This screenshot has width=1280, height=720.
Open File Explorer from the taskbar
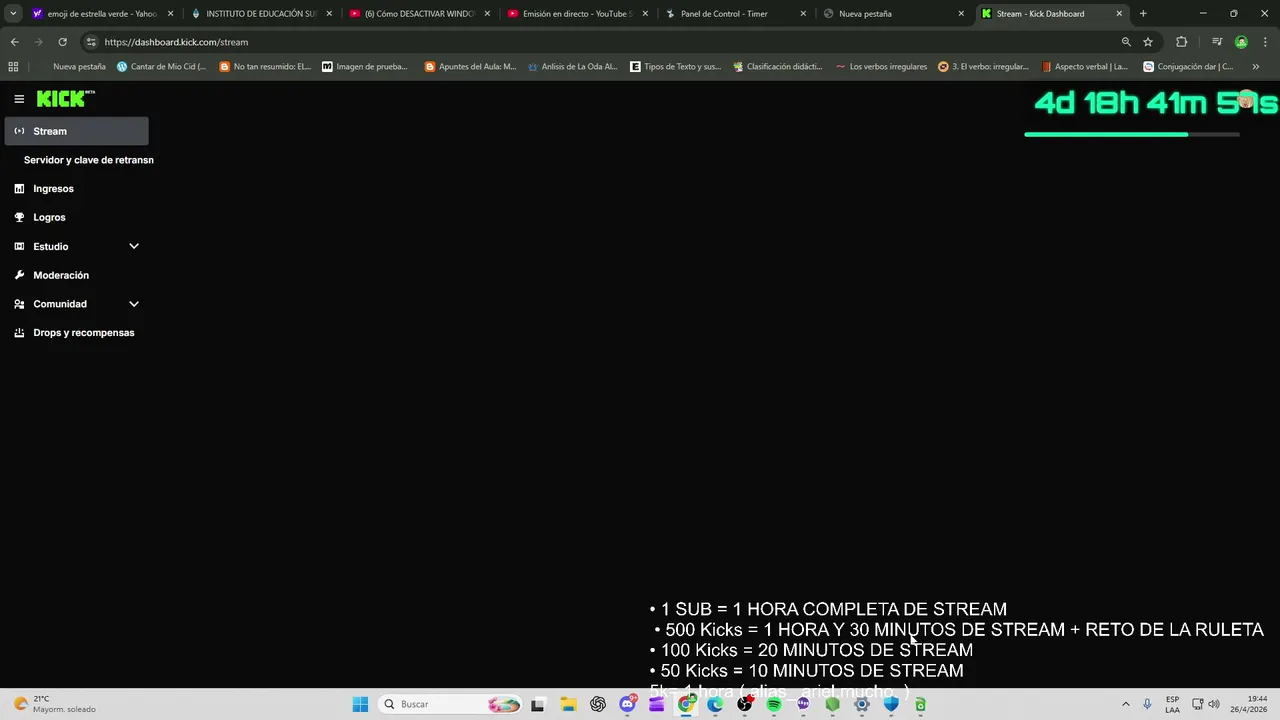pos(568,704)
